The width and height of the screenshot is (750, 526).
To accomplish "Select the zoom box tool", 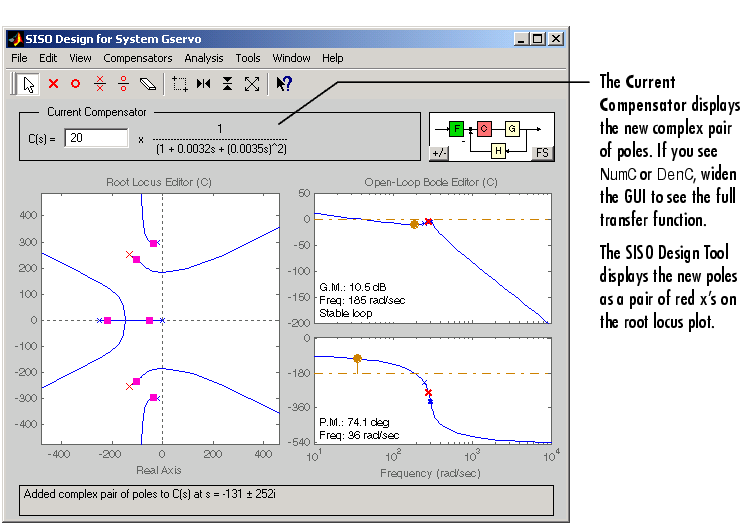I will (180, 84).
